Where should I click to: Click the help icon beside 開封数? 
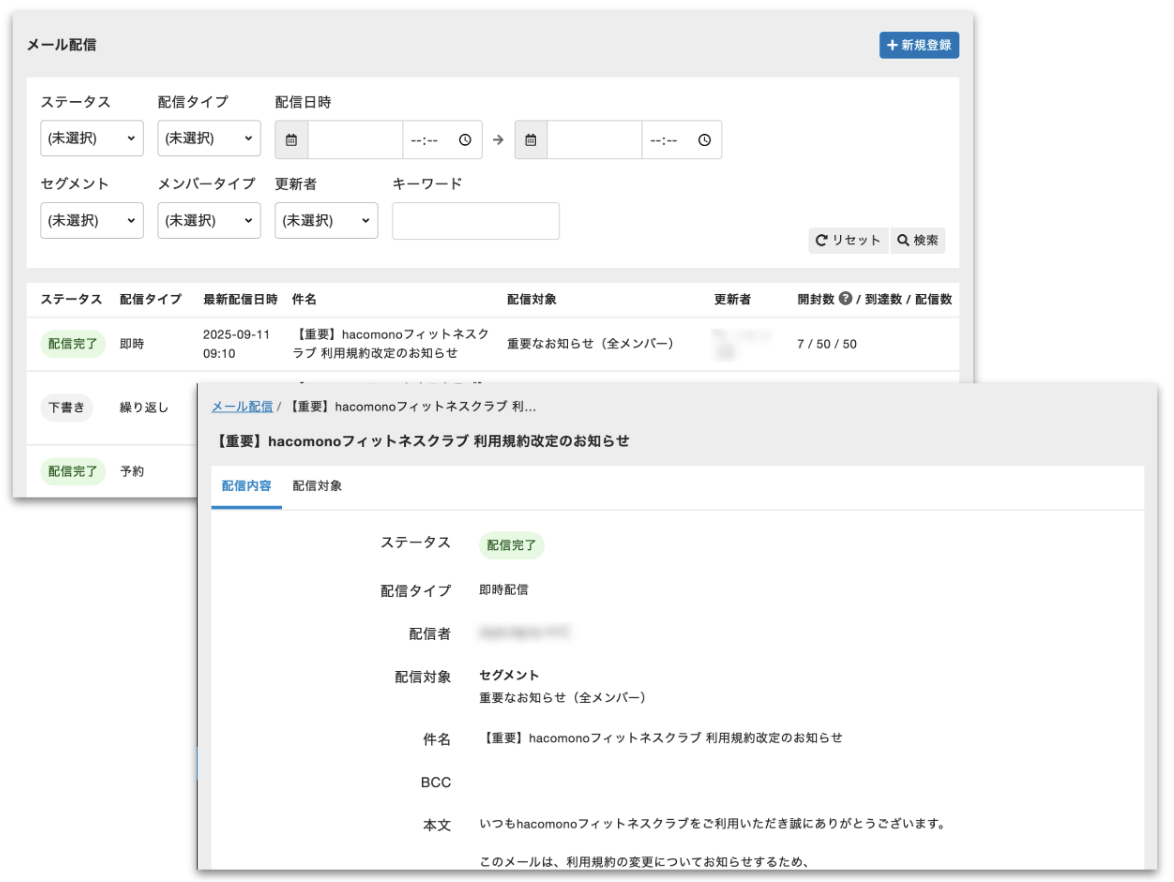click(x=845, y=299)
